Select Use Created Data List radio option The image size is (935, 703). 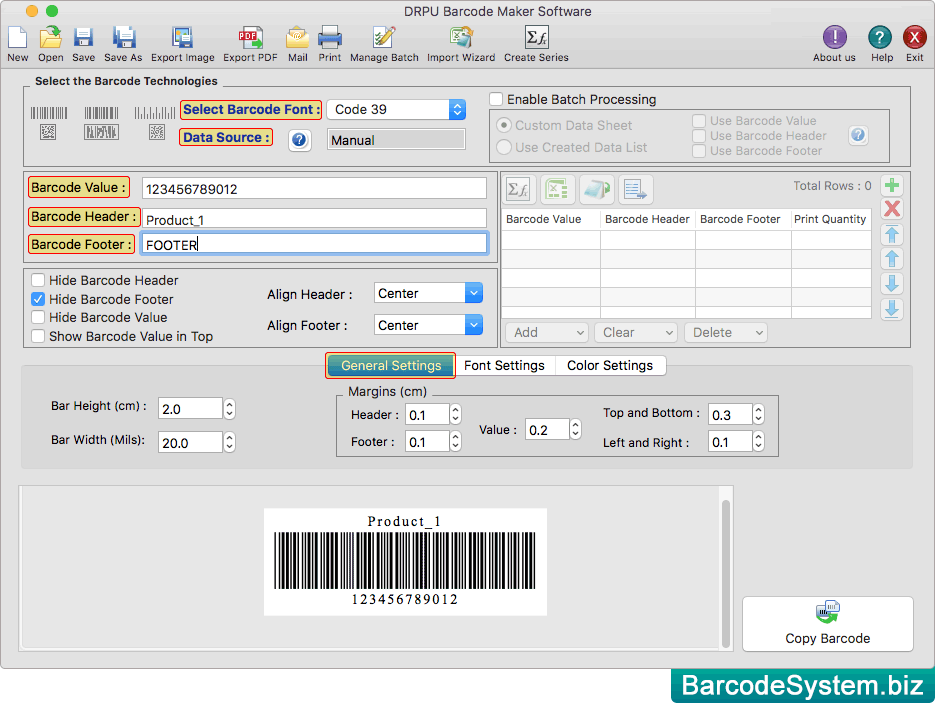point(504,147)
